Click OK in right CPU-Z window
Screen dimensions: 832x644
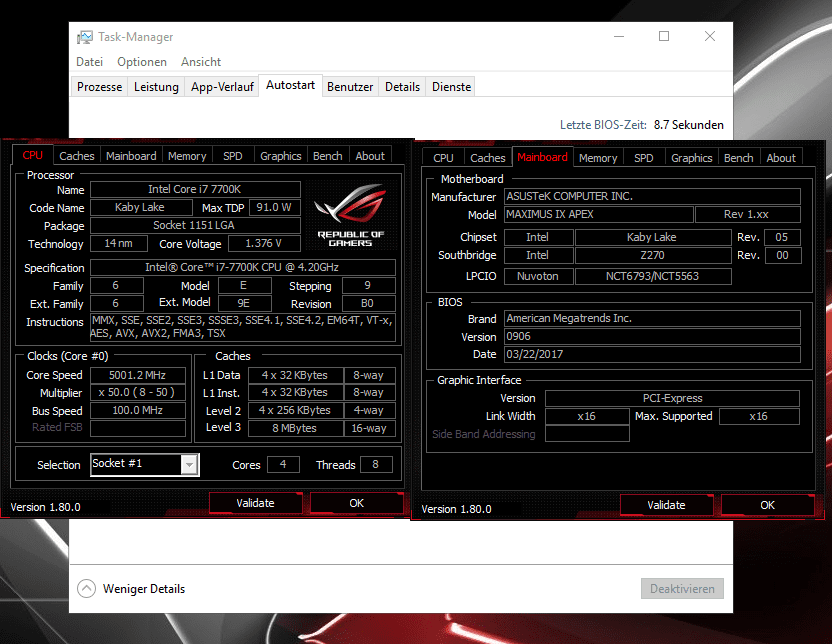click(x=767, y=505)
